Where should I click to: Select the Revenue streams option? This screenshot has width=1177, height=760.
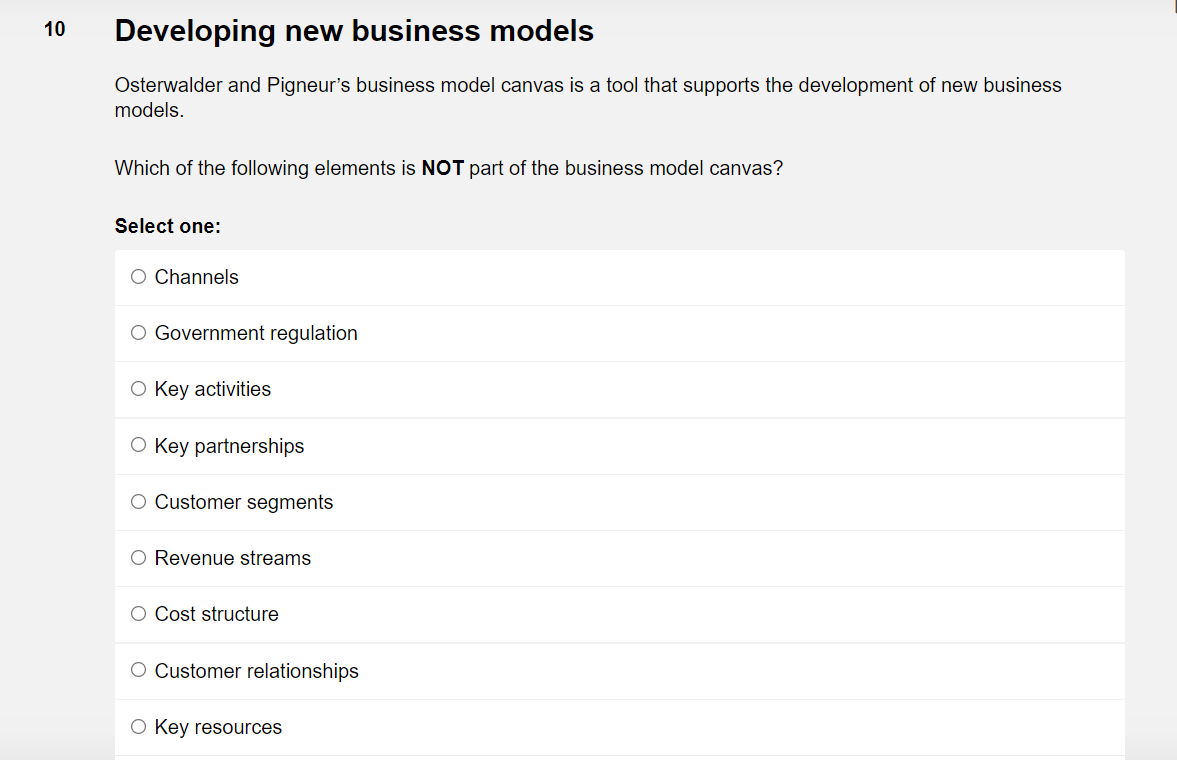pyautogui.click(x=138, y=557)
